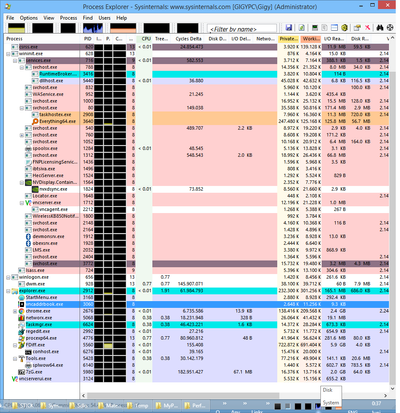This screenshot has width=400, height=413.
Task: Click the regedit.exe process icon
Action: [21, 331]
